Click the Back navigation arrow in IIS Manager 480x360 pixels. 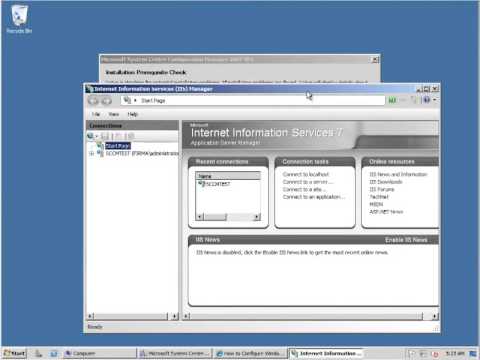pyautogui.click(x=93, y=100)
